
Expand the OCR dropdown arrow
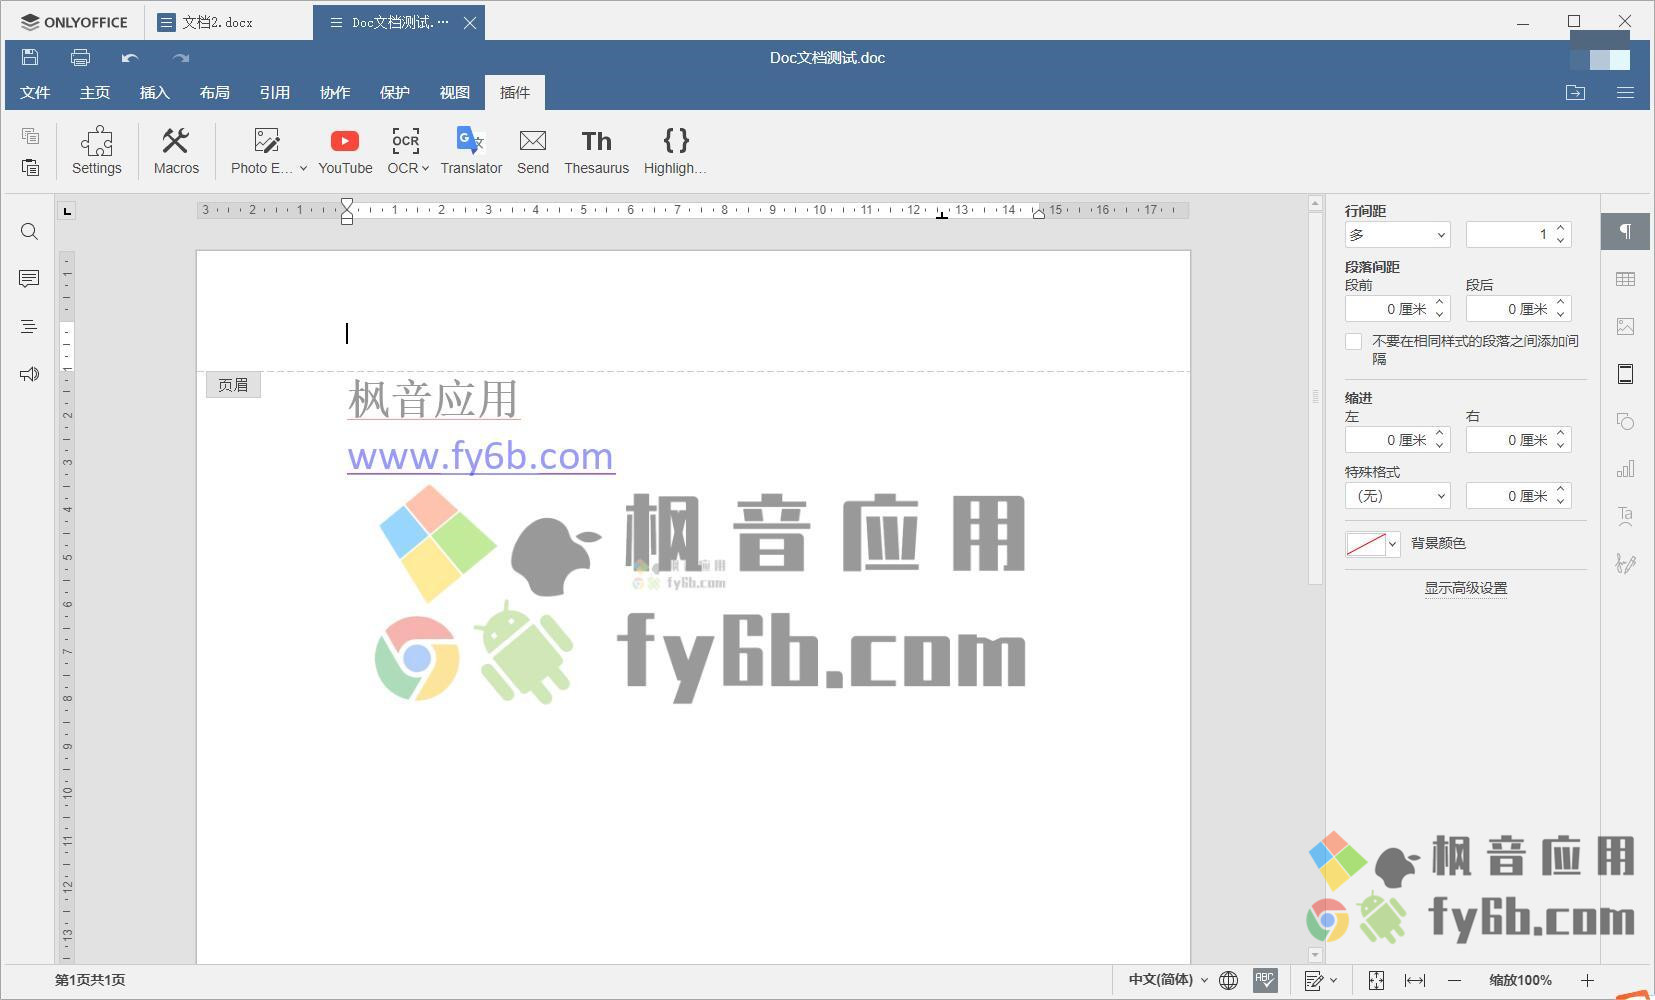coord(425,169)
